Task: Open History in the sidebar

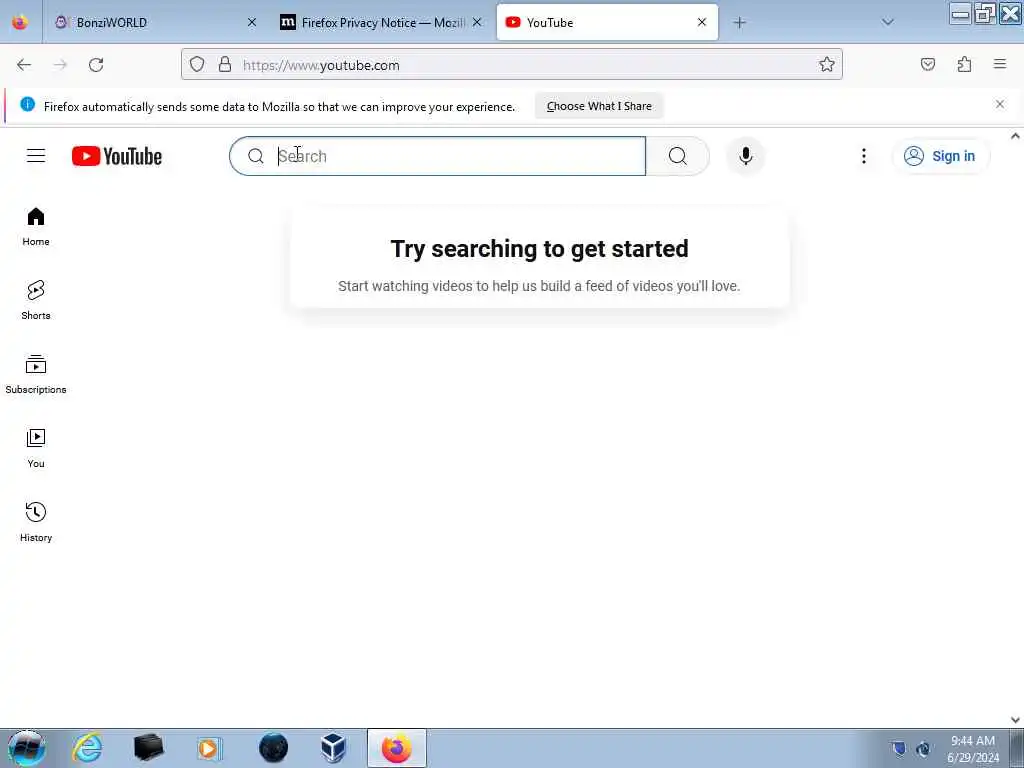Action: coord(36,522)
